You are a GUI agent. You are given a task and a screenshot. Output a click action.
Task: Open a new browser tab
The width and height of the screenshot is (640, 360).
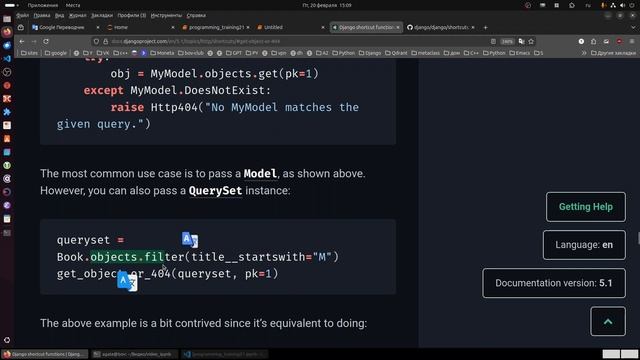click(485, 27)
